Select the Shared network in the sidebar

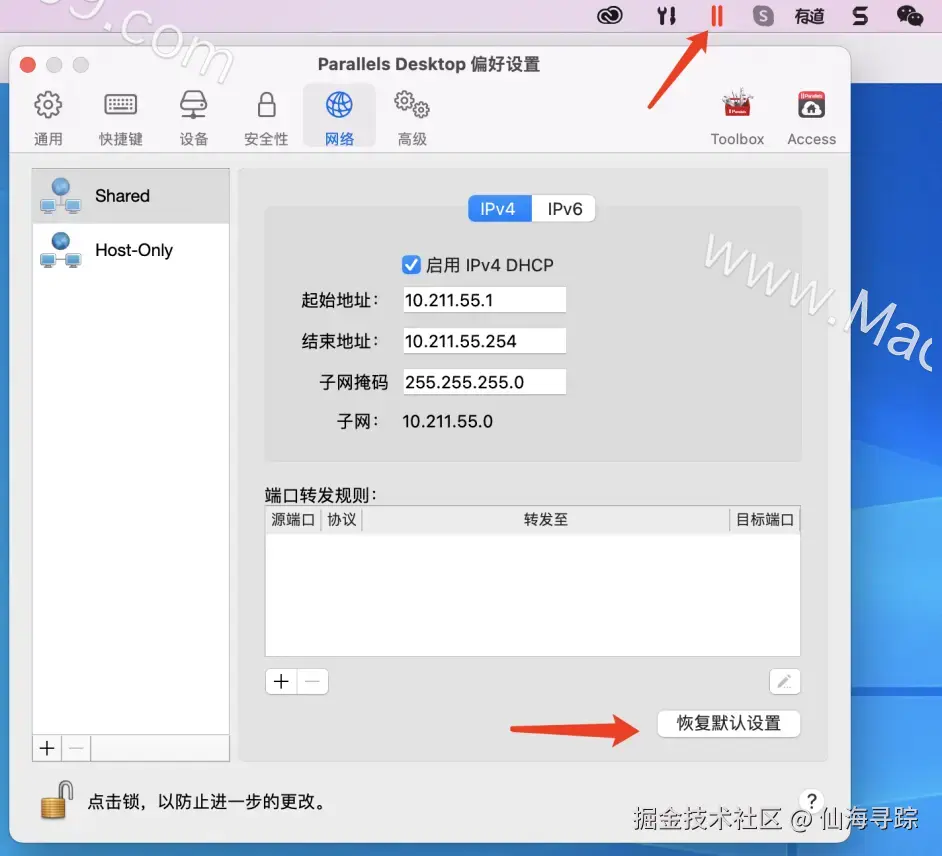[131, 196]
